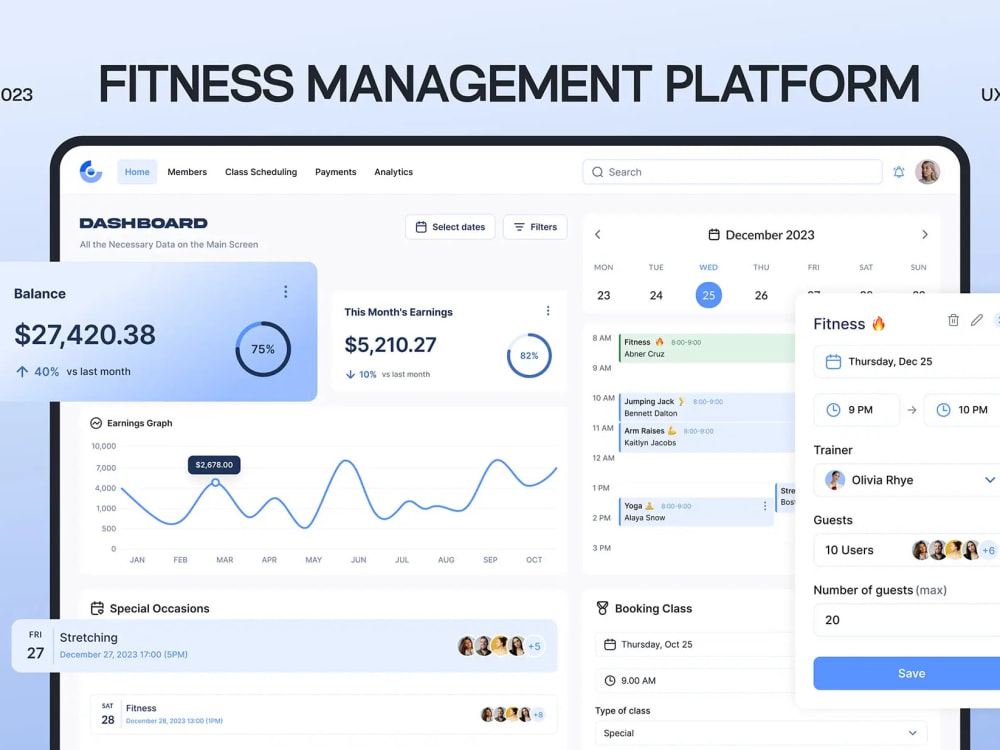Open the user profile avatar
1000x750 pixels.
tap(927, 172)
